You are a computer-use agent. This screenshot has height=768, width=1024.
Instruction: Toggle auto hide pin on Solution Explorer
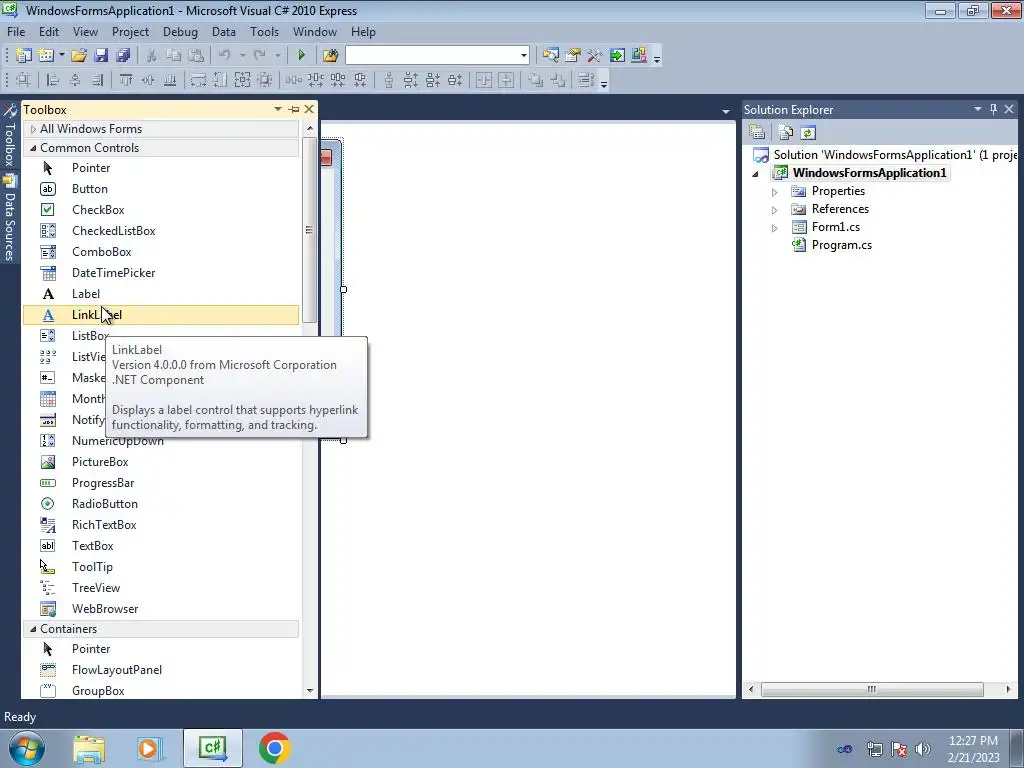click(x=993, y=109)
